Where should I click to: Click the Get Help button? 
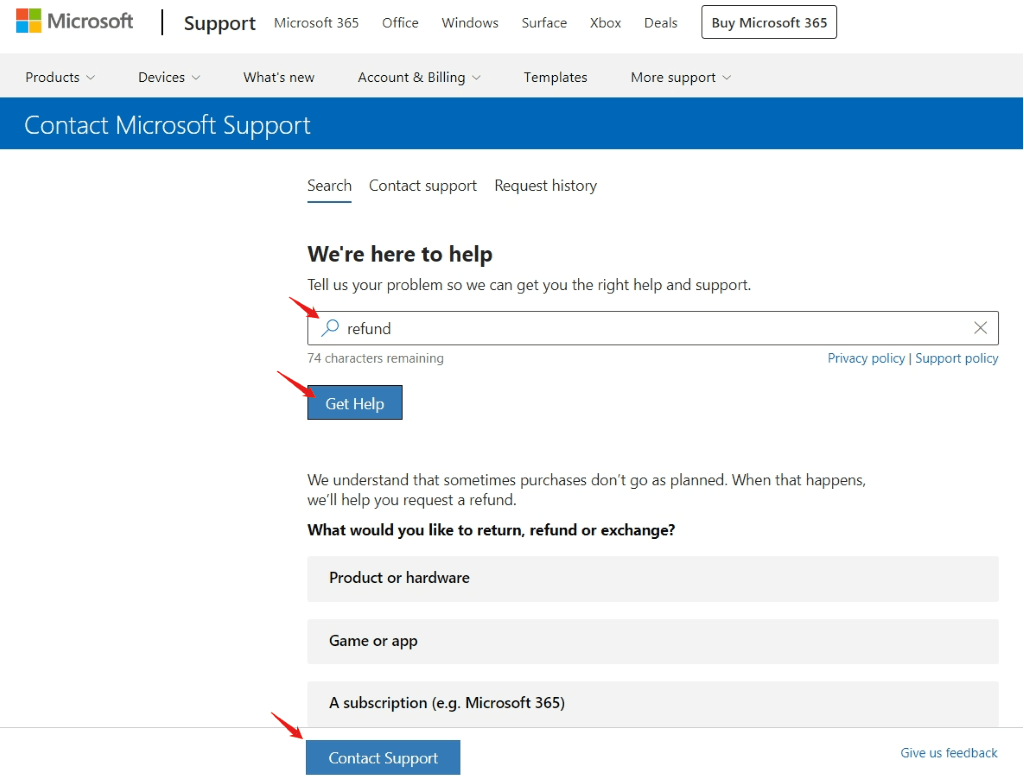[355, 403]
